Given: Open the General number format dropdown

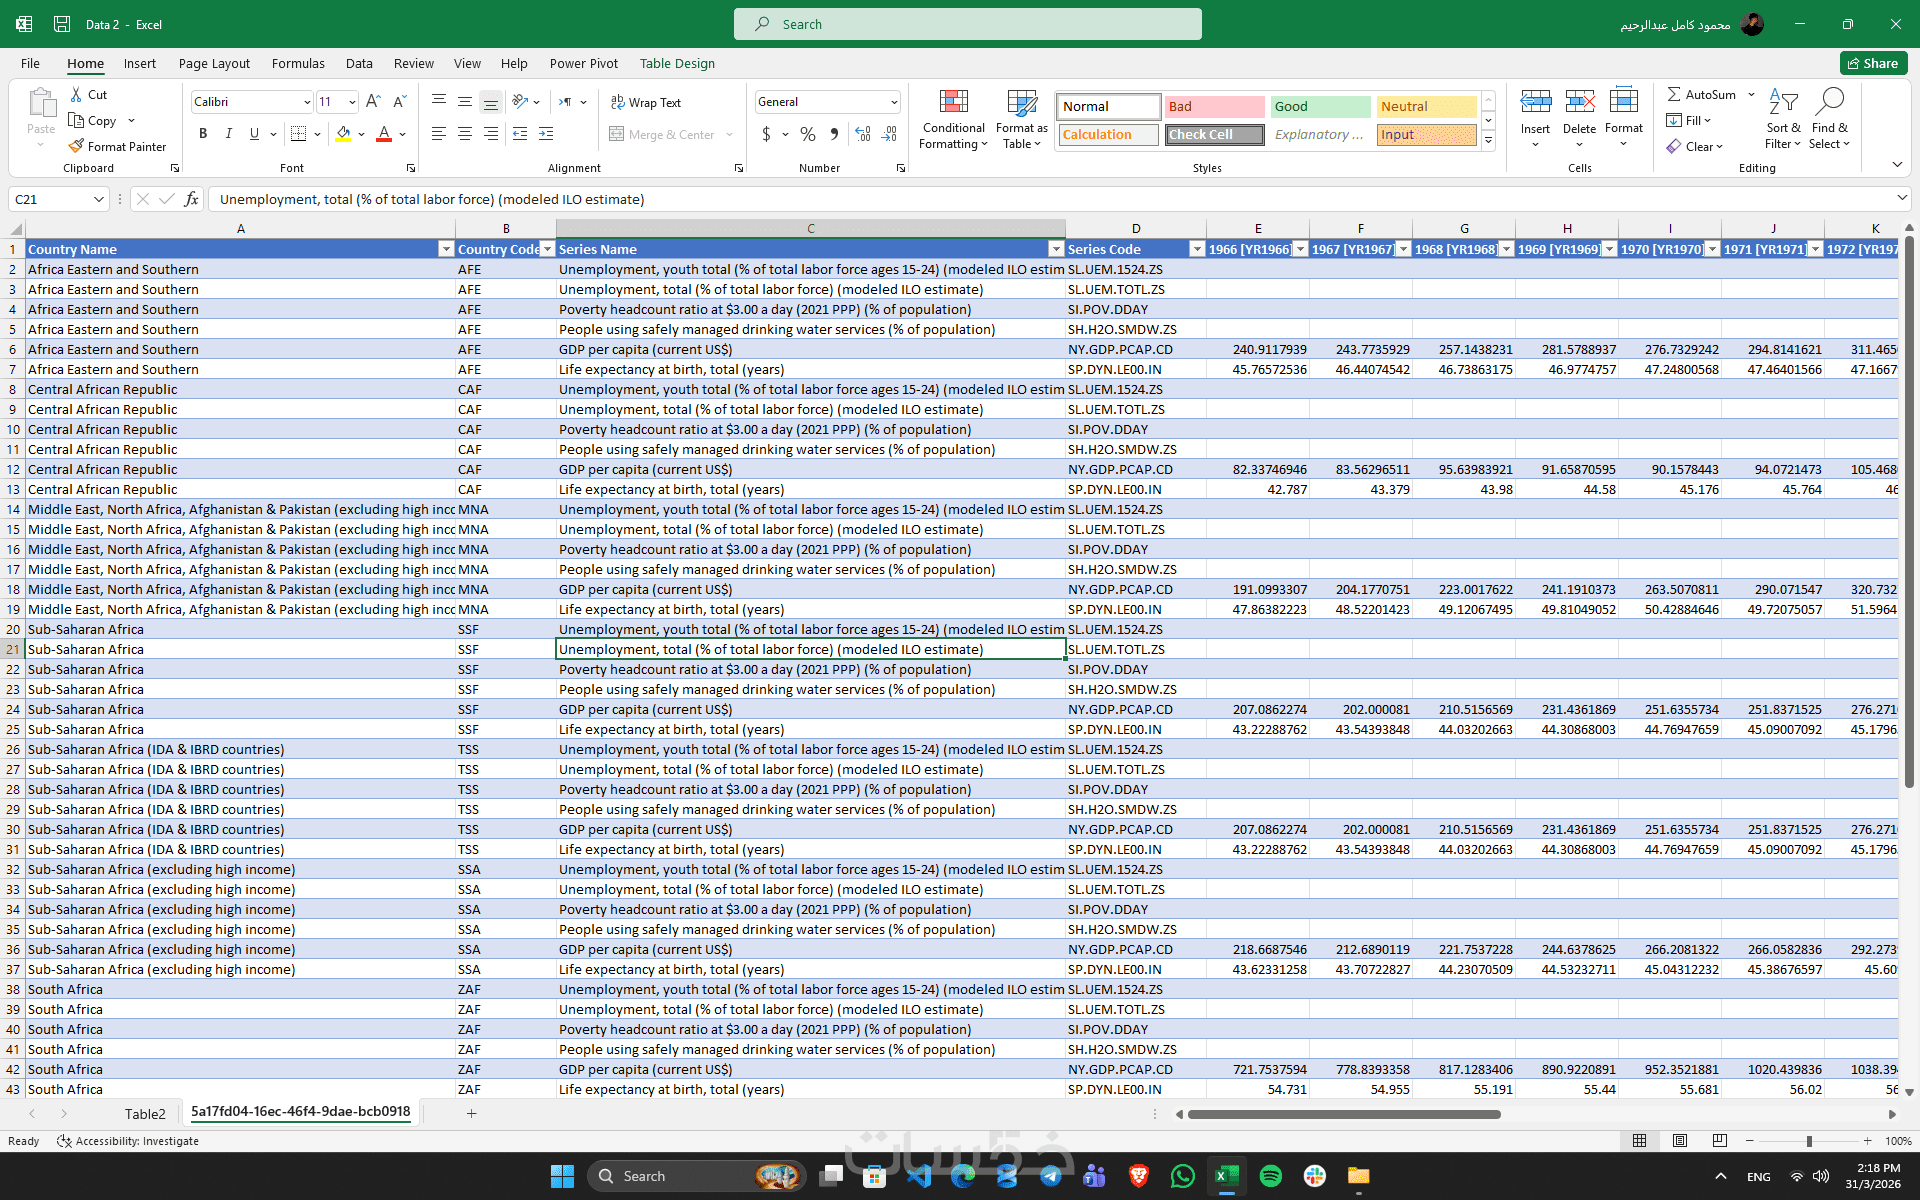Looking at the screenshot, I should tap(893, 102).
